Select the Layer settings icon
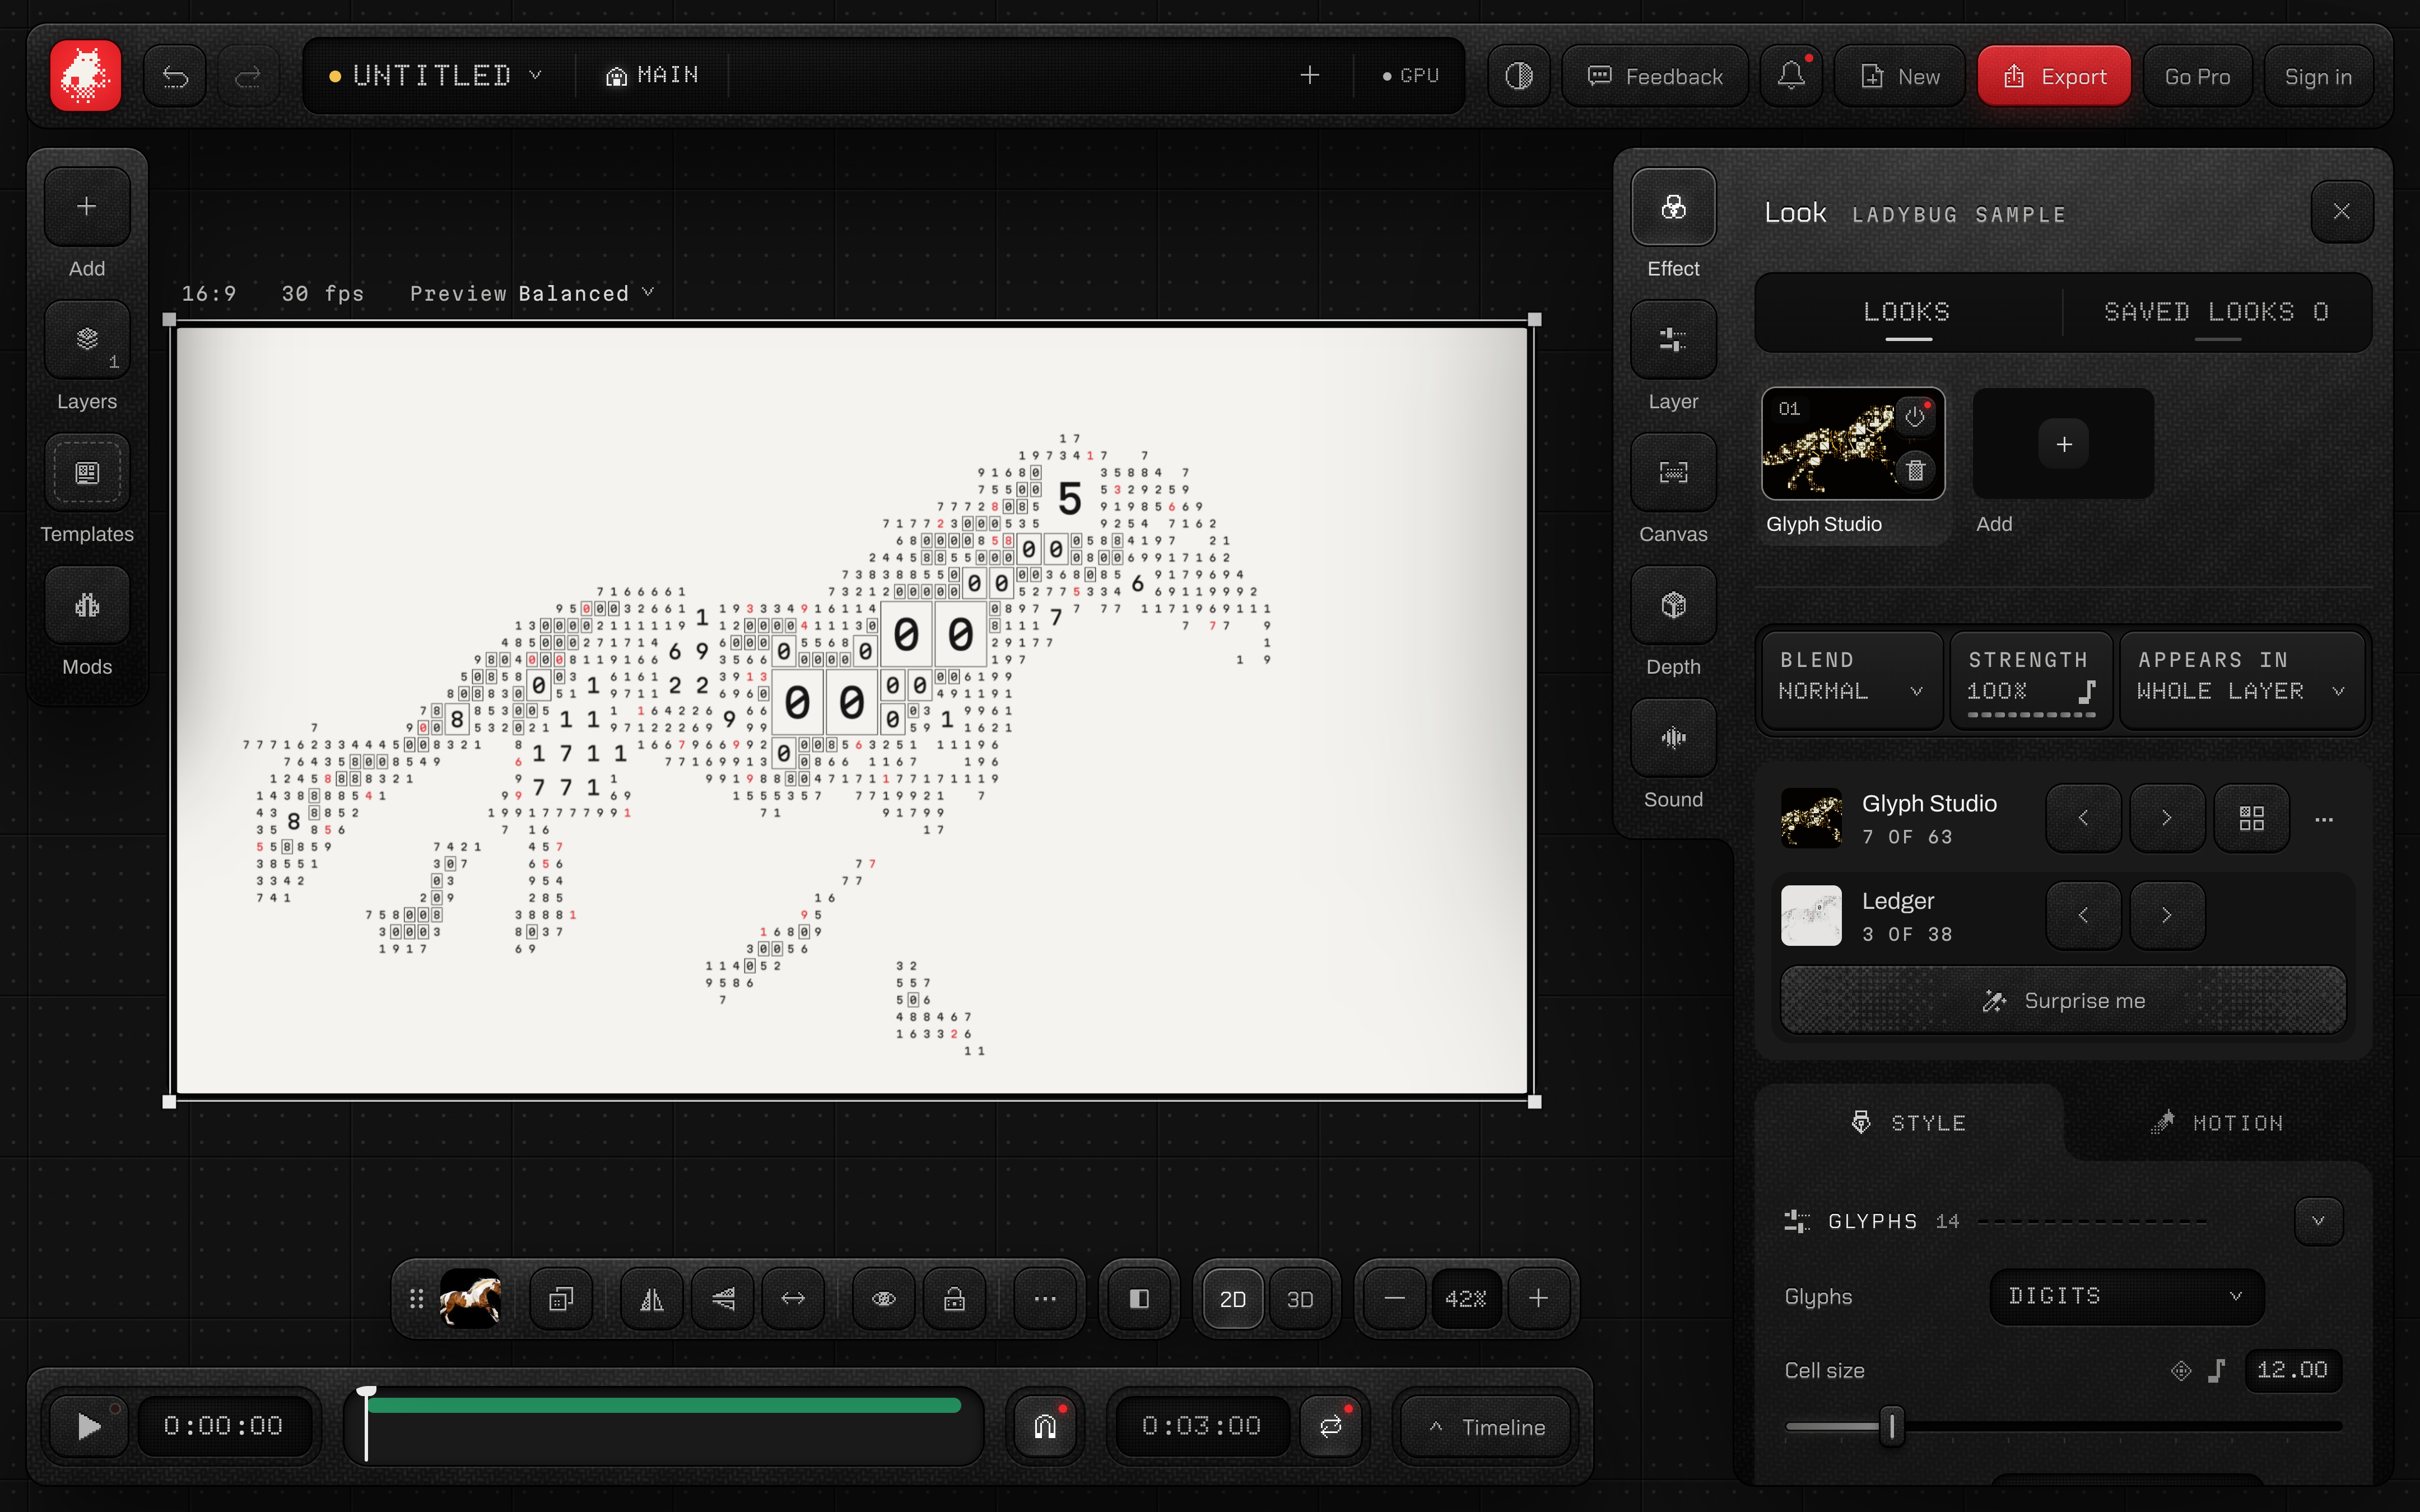The image size is (2420, 1512). tap(1673, 340)
